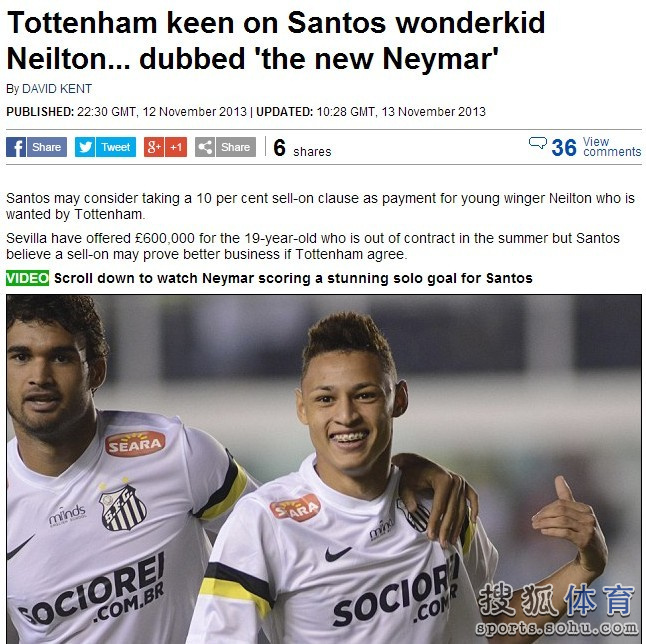Click the 6 shares counter
Viewport: 646px width, 644px height.
tap(302, 148)
